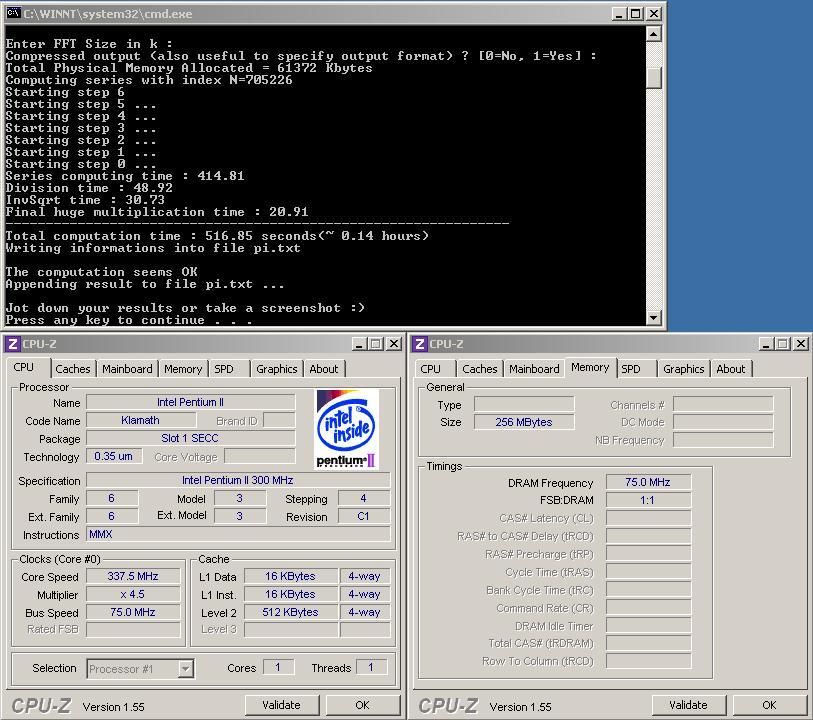The width and height of the screenshot is (813, 720).
Task: Click the Level 2 cache value 512 KBytes
Action: [290, 612]
